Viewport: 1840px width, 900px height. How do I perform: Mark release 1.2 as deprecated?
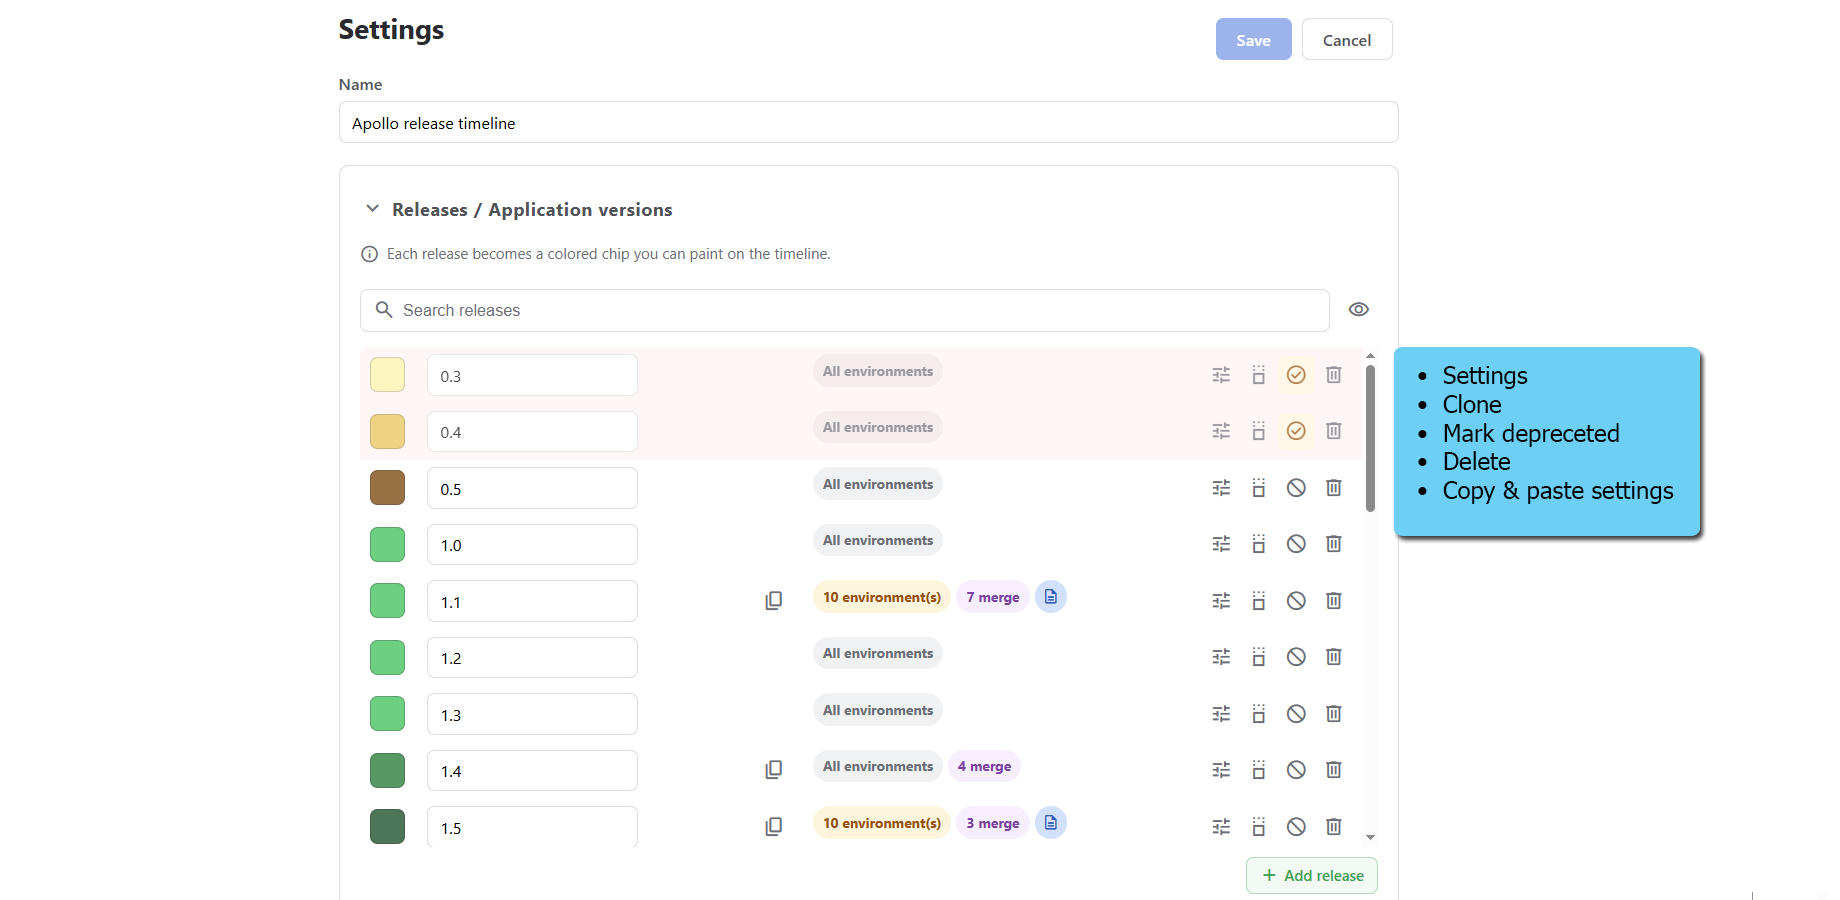pos(1296,657)
